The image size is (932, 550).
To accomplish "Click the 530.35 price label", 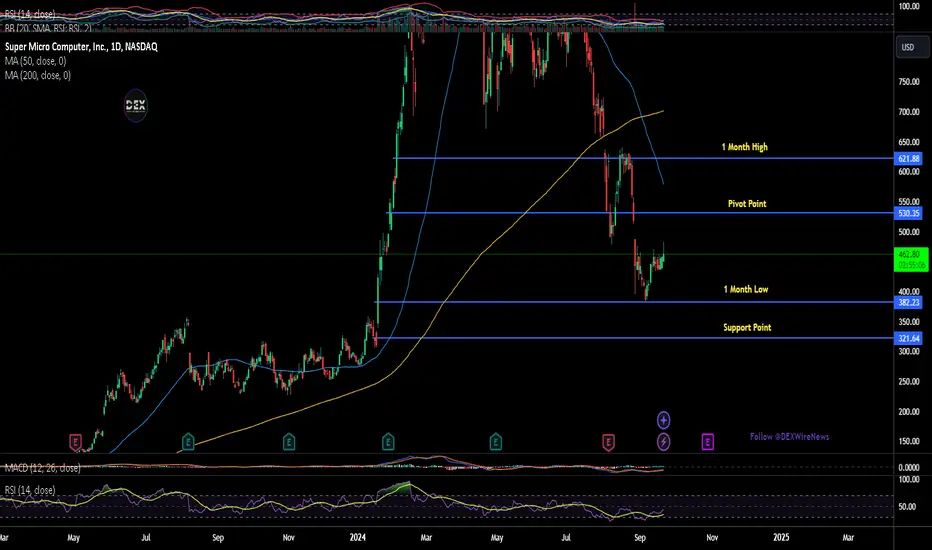I will click(908, 213).
